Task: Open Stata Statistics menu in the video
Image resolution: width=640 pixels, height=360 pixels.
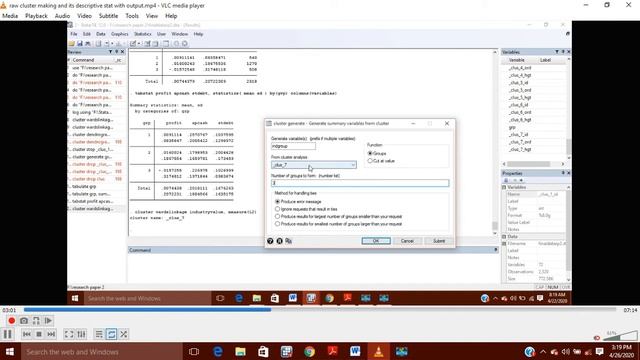Action: [x=142, y=34]
